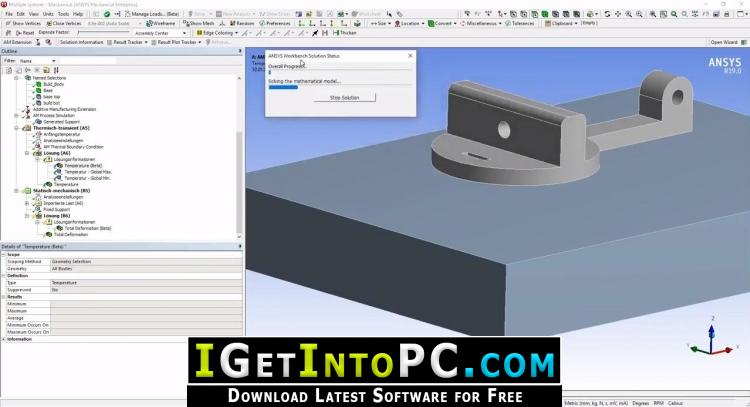Select Temperature (Beta) tree item
750x407 pixels.
83,165
